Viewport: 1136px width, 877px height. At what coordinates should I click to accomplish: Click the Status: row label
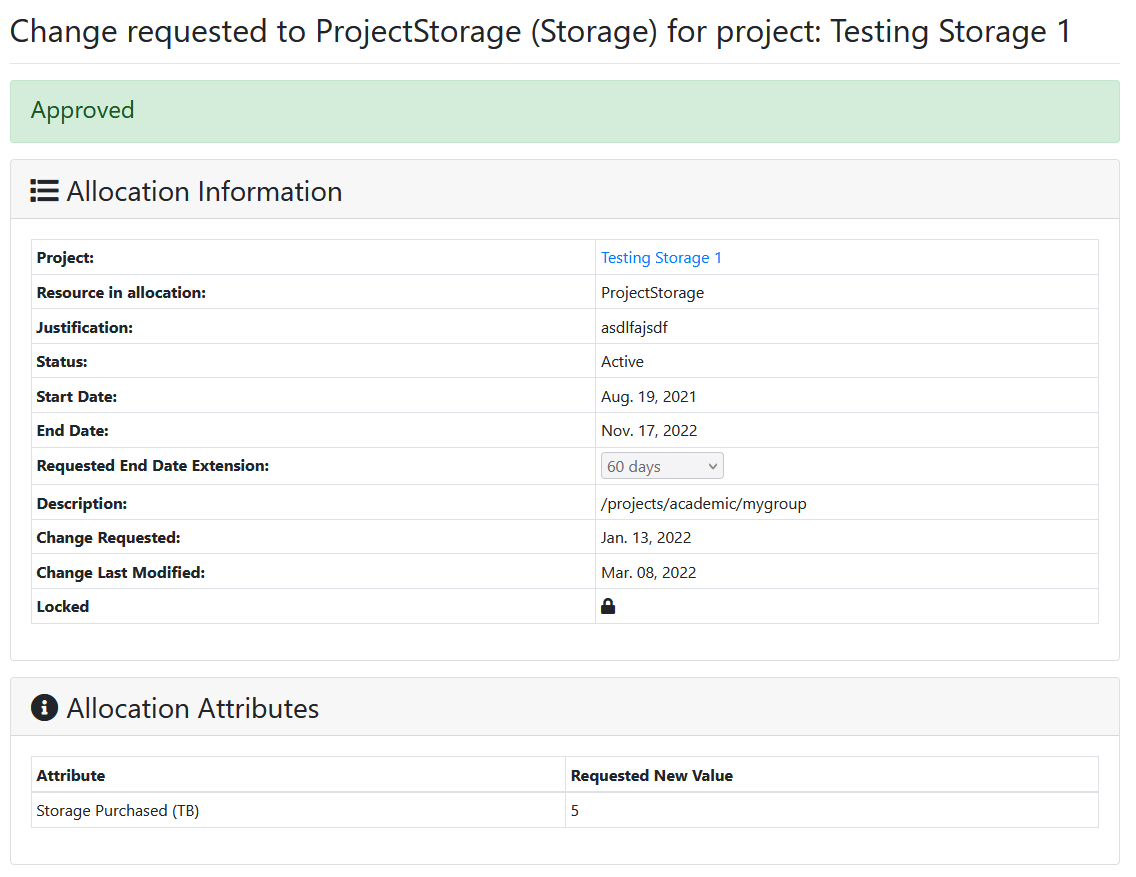click(62, 361)
